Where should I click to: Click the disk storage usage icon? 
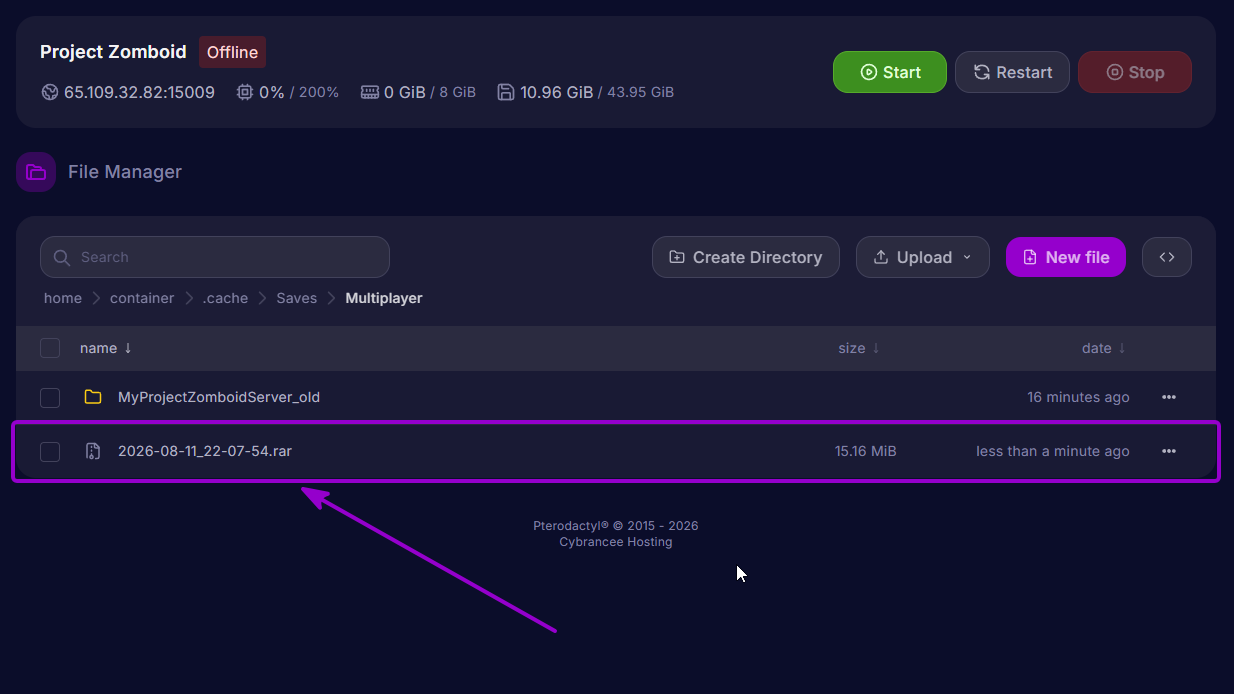click(506, 92)
